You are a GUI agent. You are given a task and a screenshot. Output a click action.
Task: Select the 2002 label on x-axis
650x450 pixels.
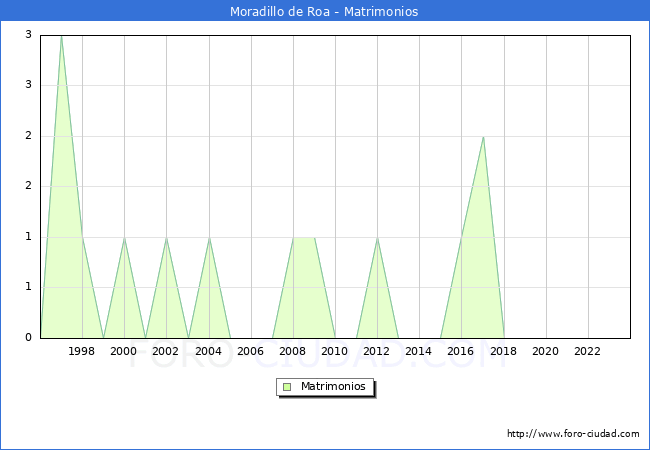coord(166,351)
